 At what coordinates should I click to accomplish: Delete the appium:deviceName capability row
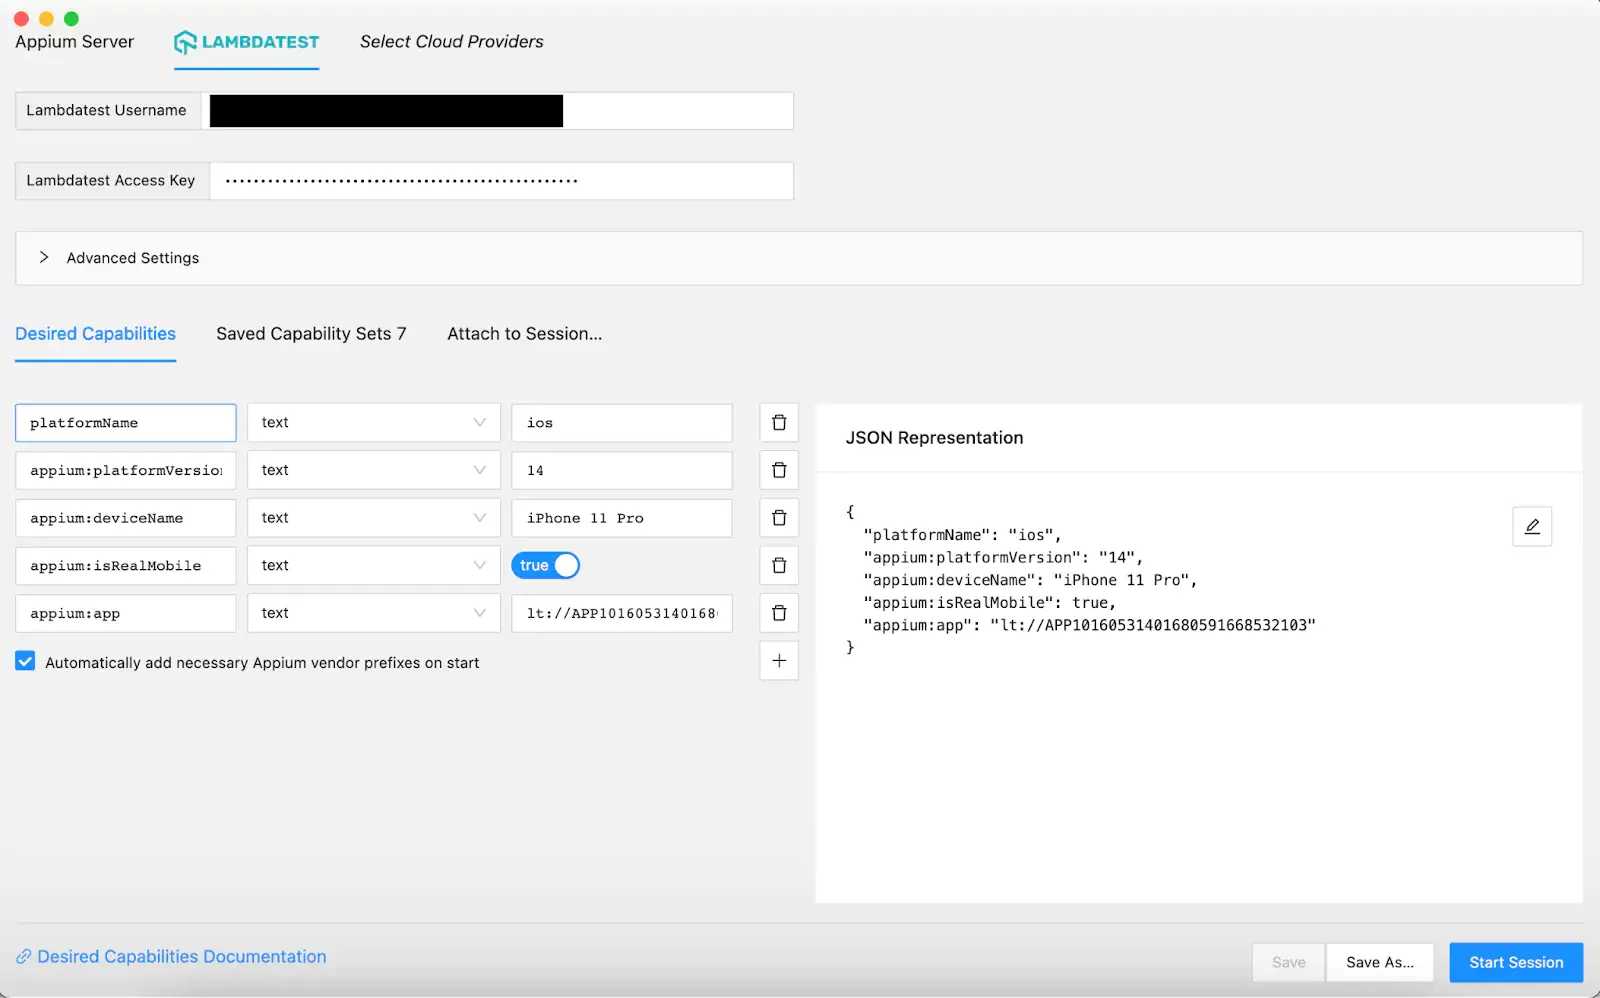[779, 517]
